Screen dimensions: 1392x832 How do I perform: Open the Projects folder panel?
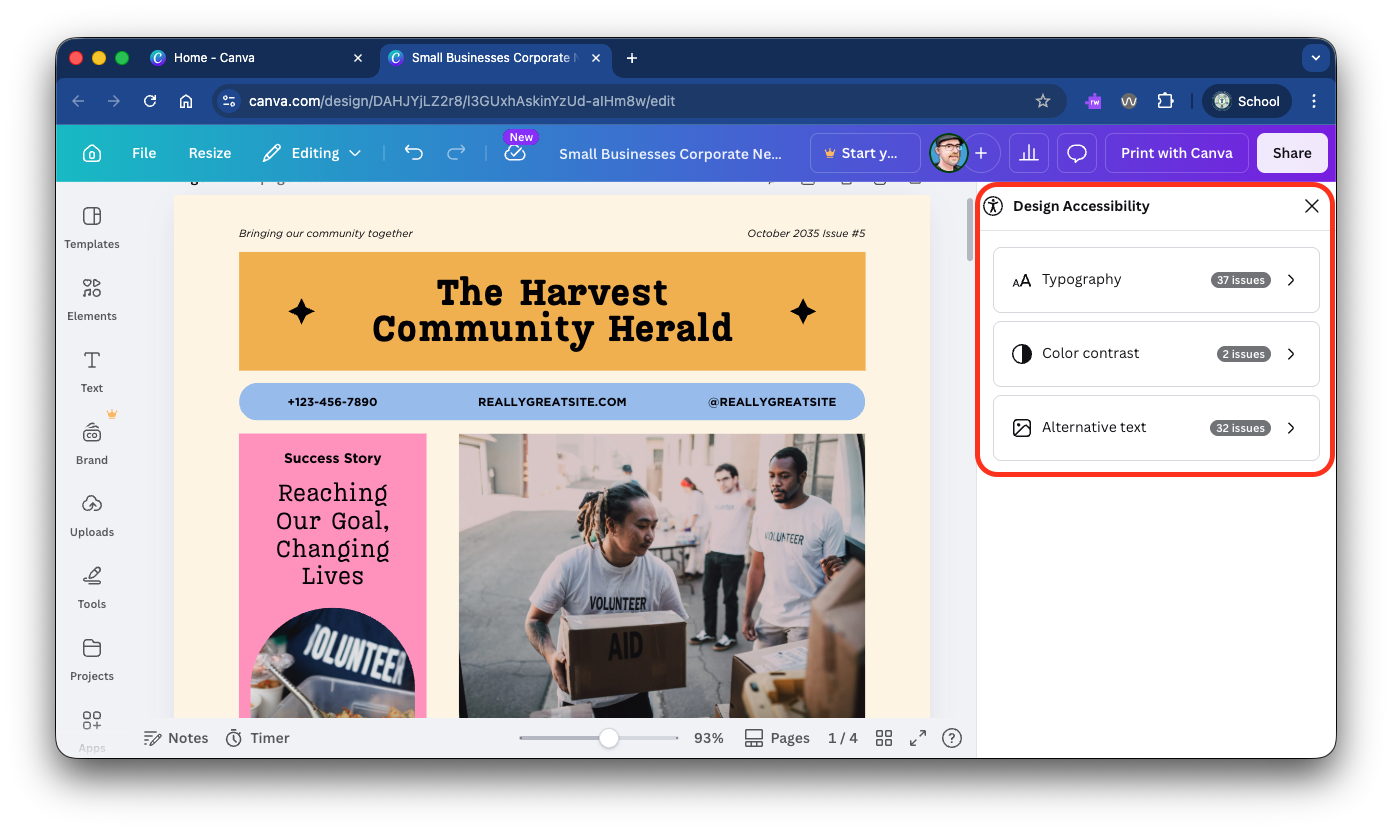click(x=92, y=660)
